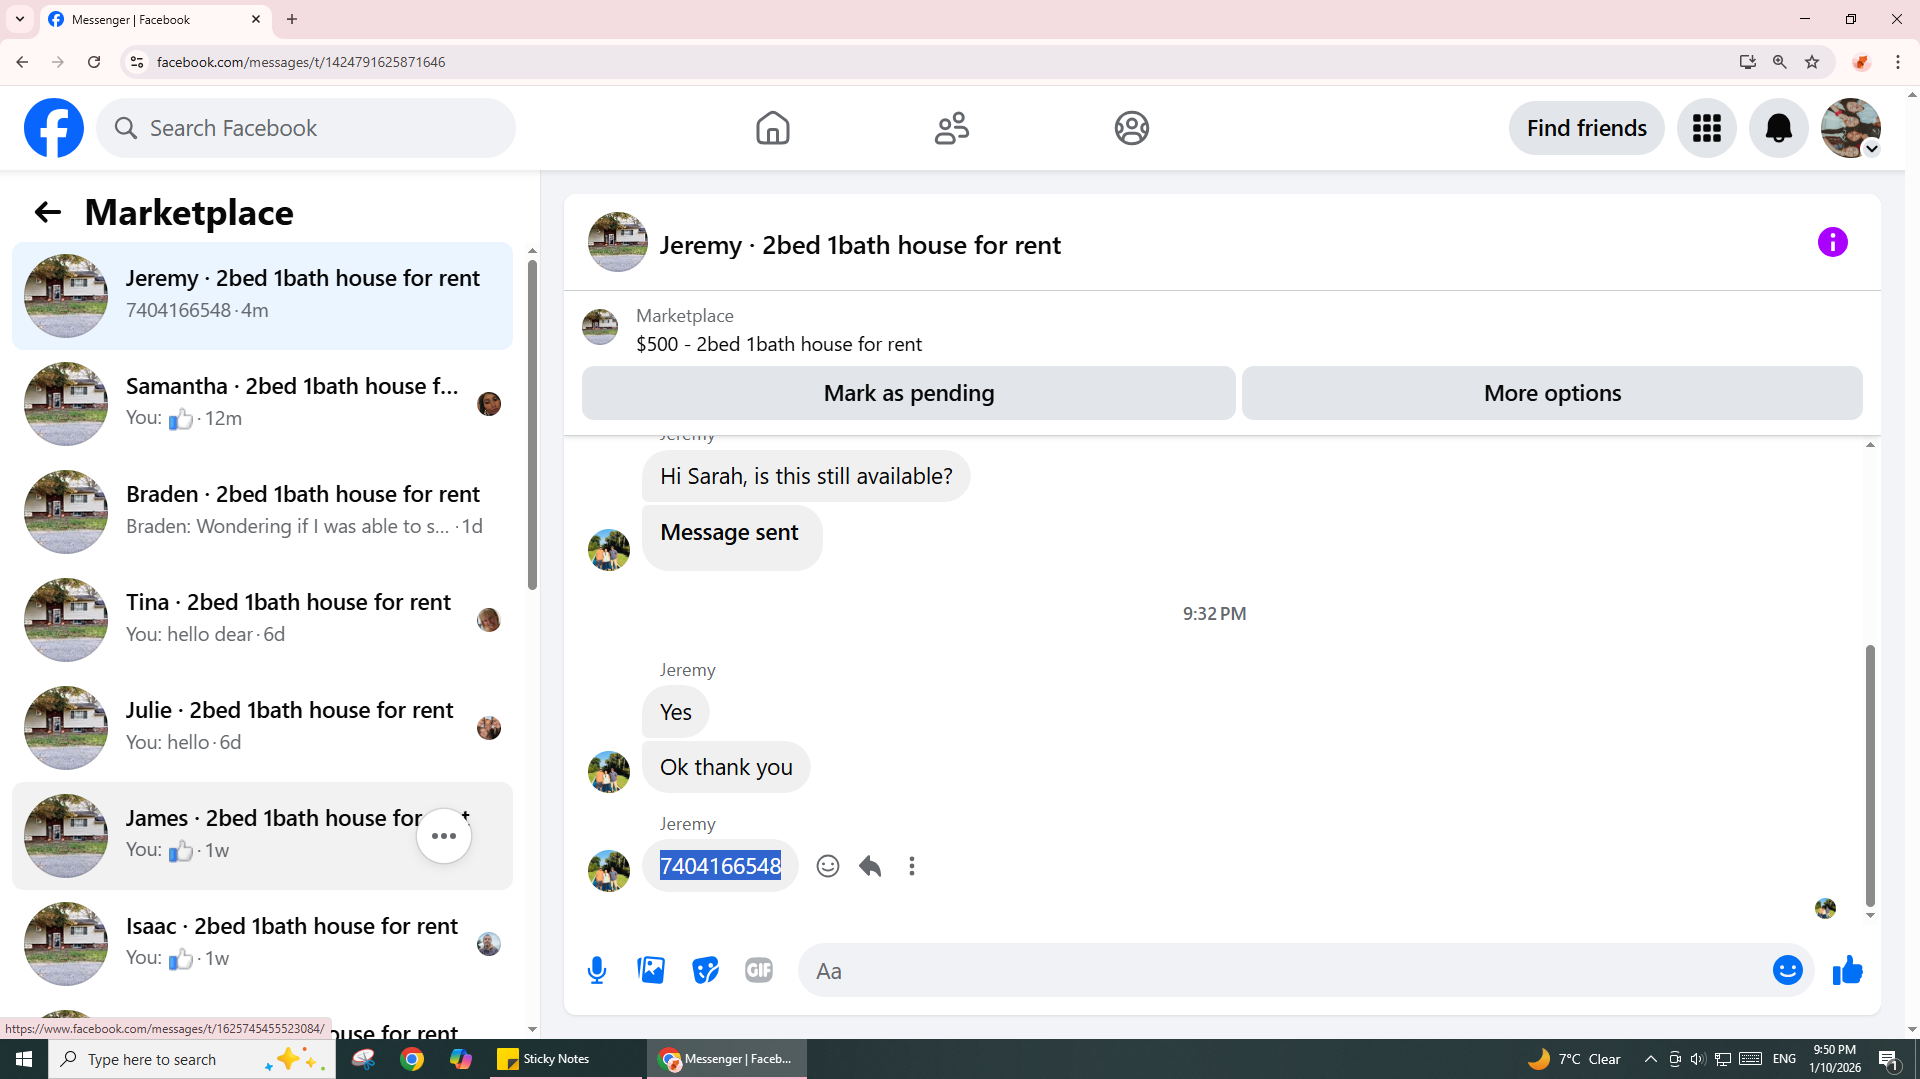Open Braden's conversation
Viewport: 1920px width, 1079px height.
(x=262, y=512)
